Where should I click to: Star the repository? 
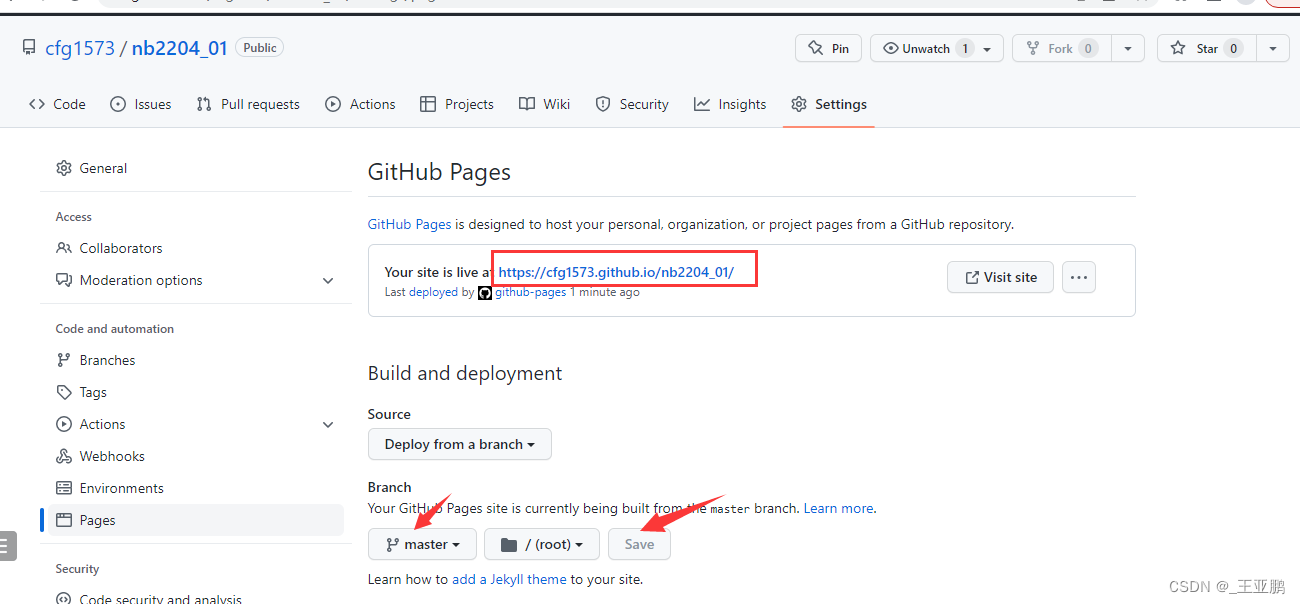(x=1206, y=48)
